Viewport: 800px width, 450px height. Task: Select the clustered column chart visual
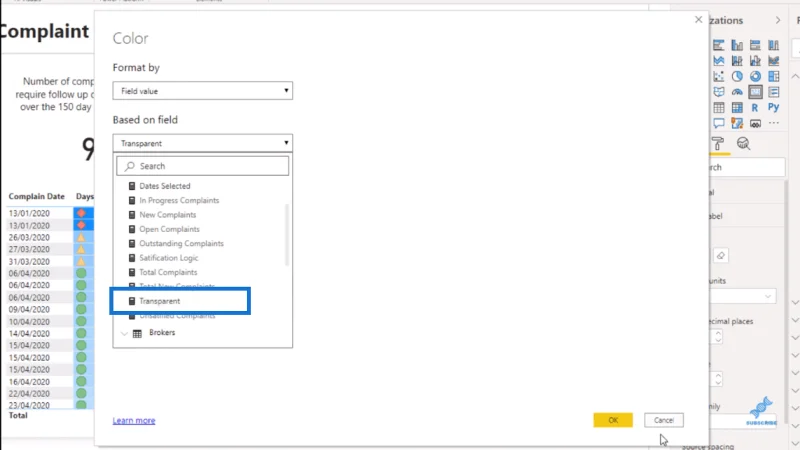[773, 45]
